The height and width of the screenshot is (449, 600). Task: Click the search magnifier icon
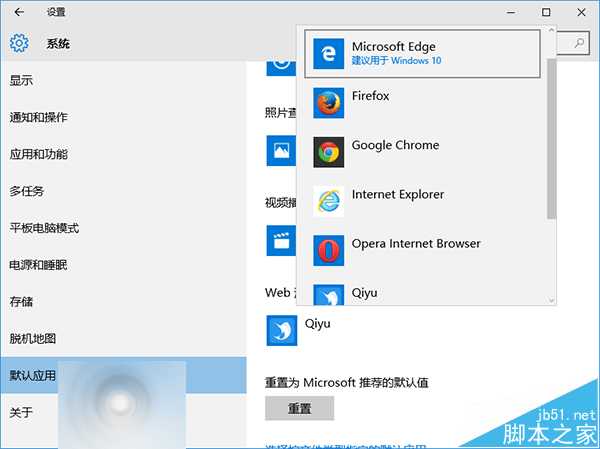pos(579,43)
